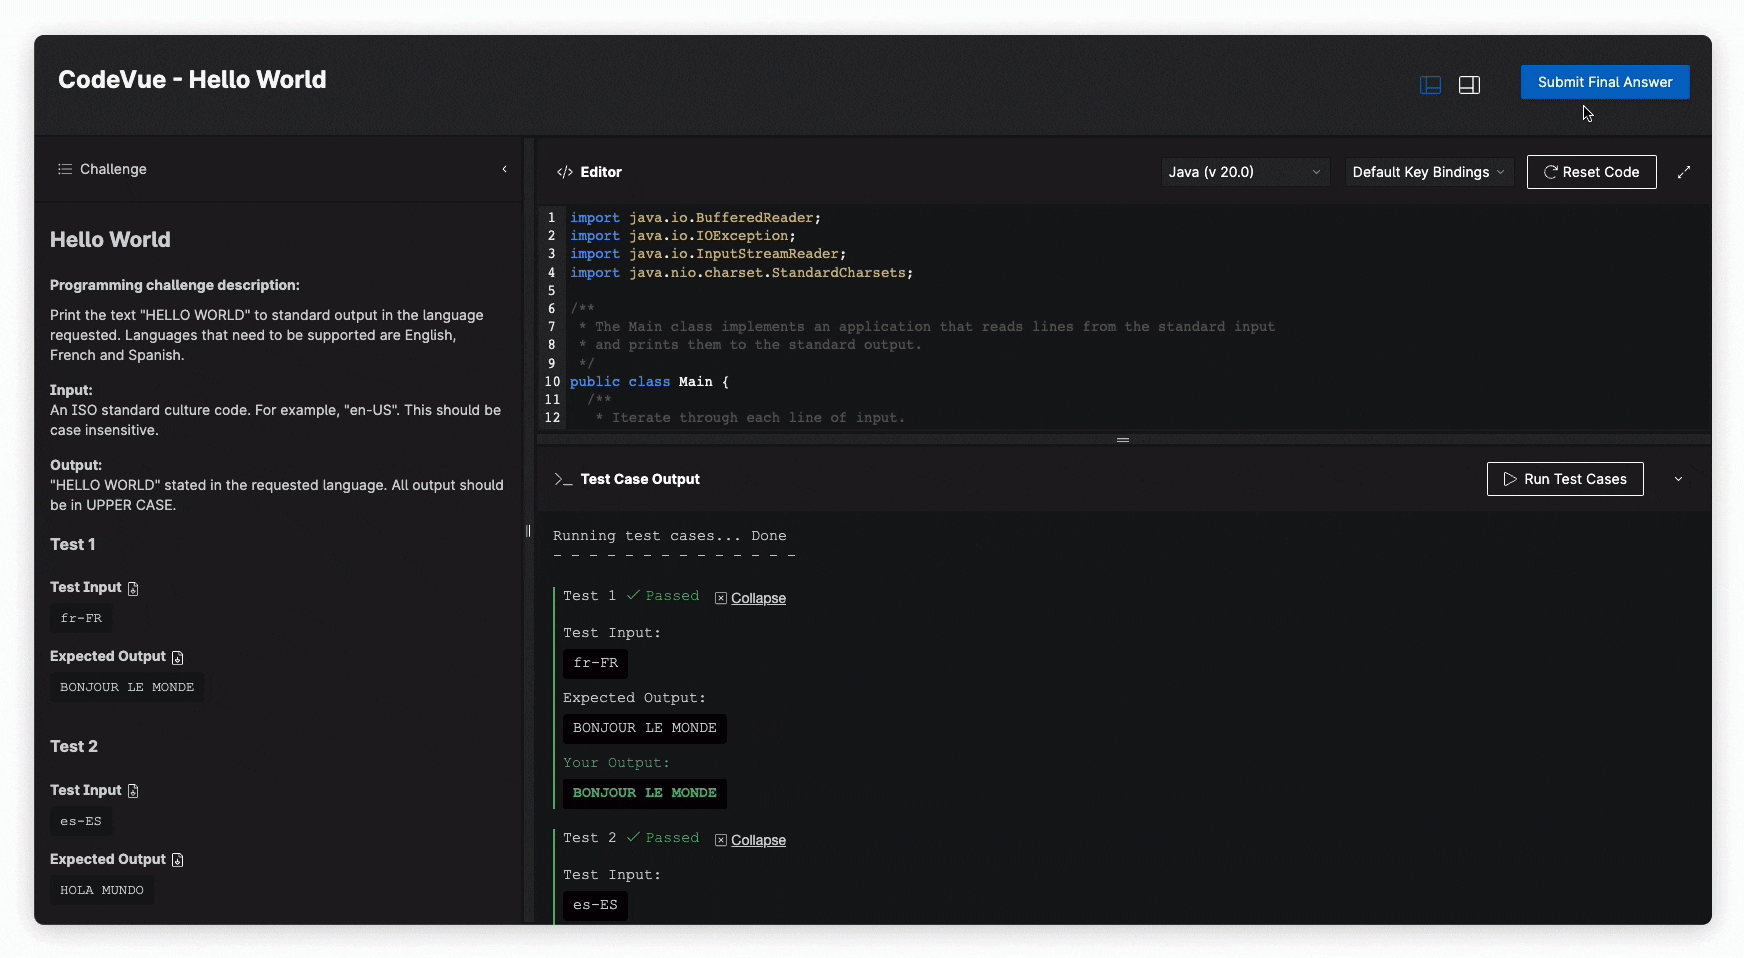Click the import BufferedReader code line
This screenshot has height=958, width=1744.
695,217
